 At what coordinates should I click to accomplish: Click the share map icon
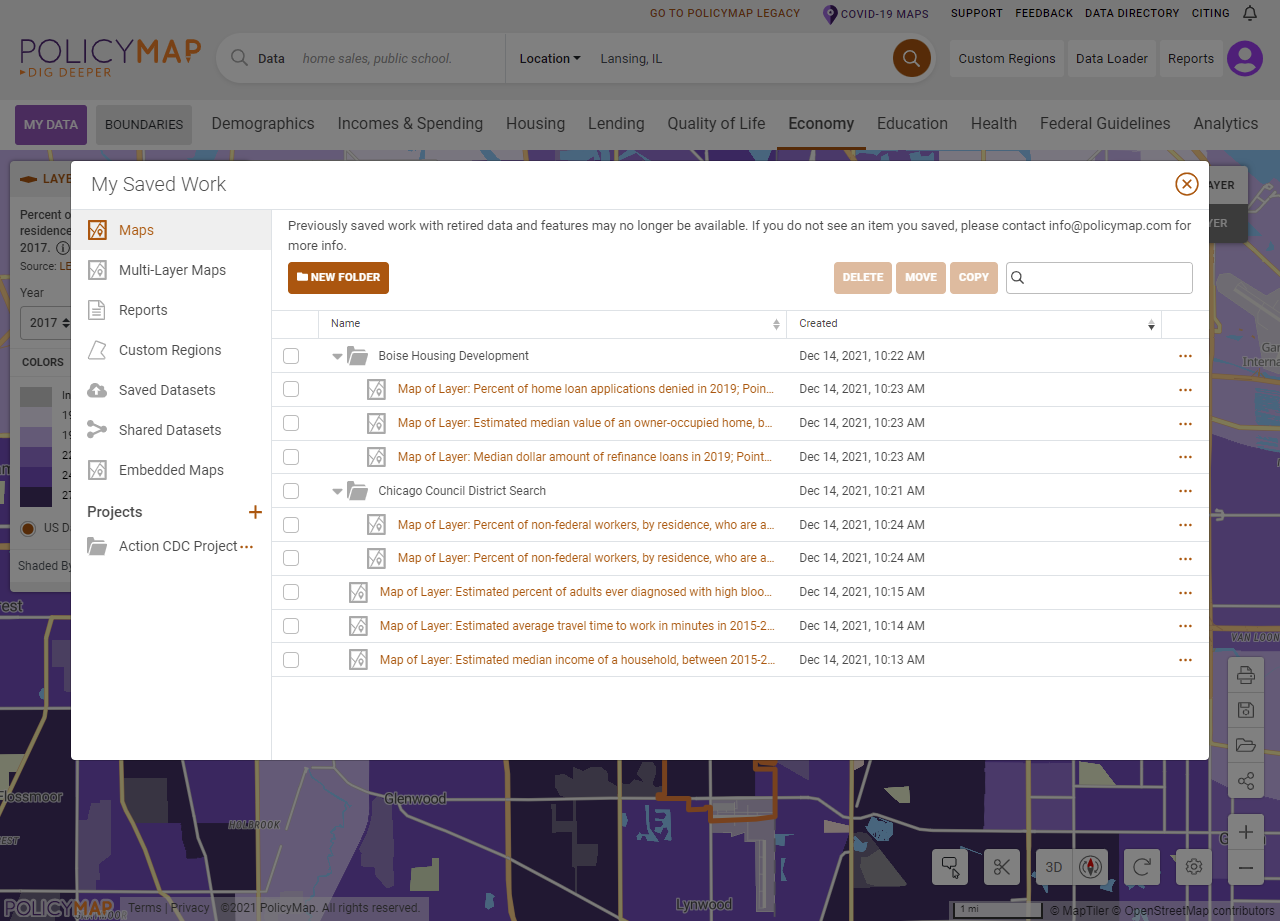pyautogui.click(x=1245, y=781)
